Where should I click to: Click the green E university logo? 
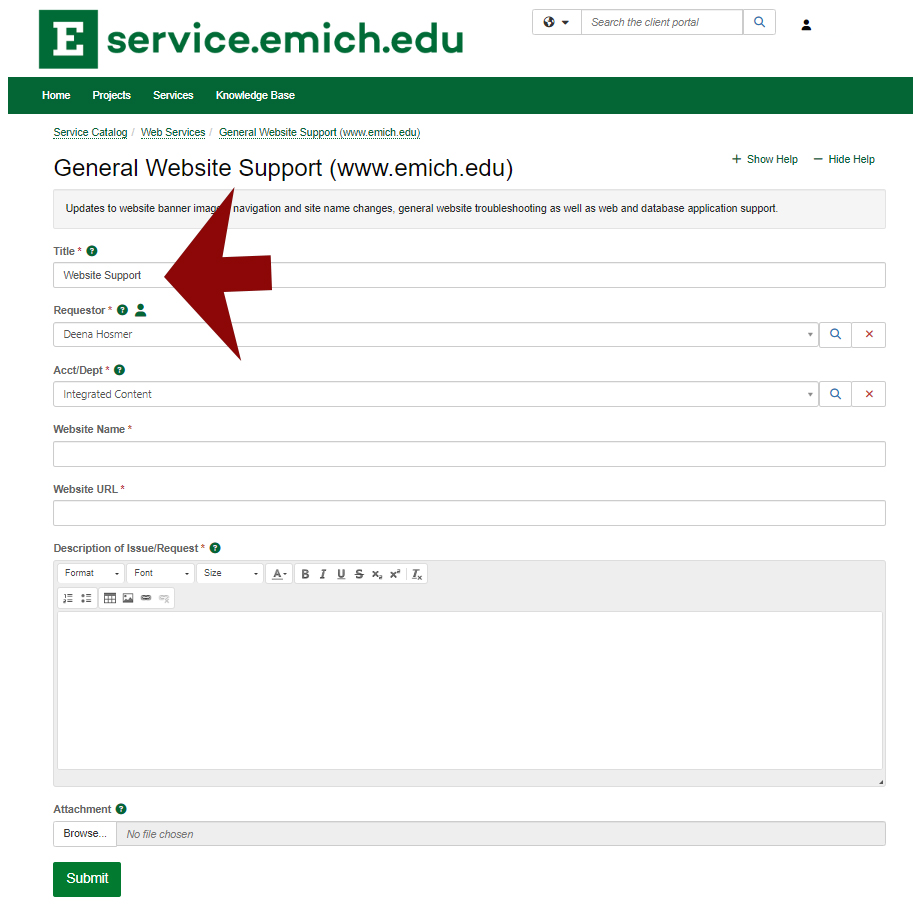coord(68,39)
